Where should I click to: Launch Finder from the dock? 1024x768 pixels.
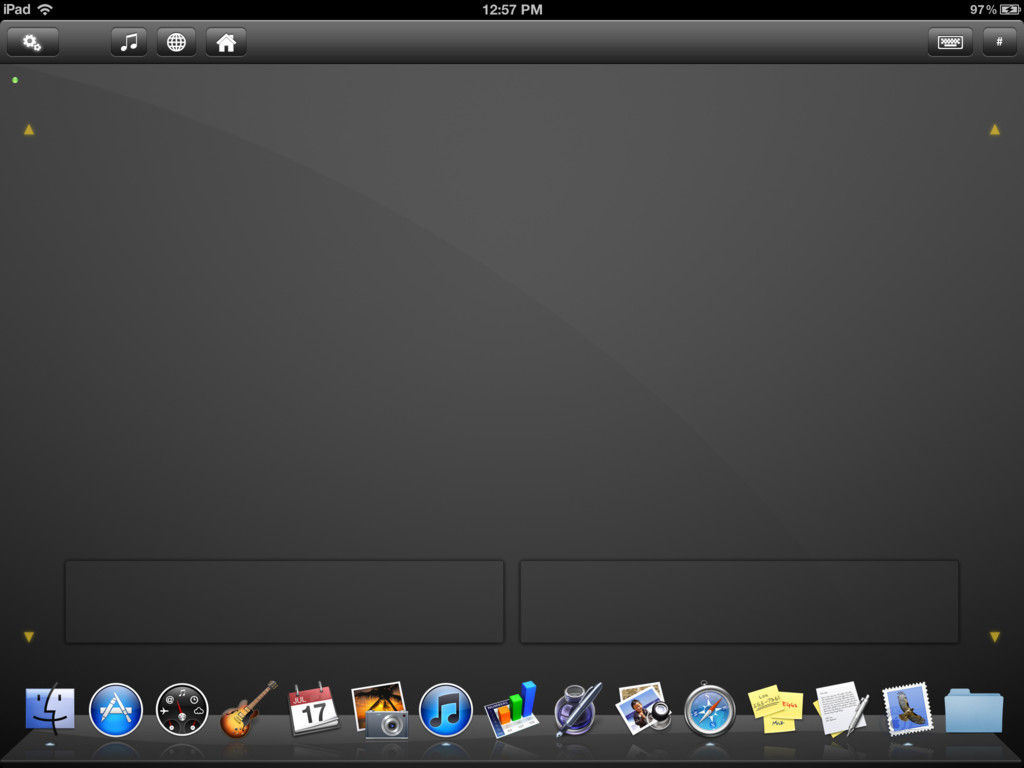(50, 710)
